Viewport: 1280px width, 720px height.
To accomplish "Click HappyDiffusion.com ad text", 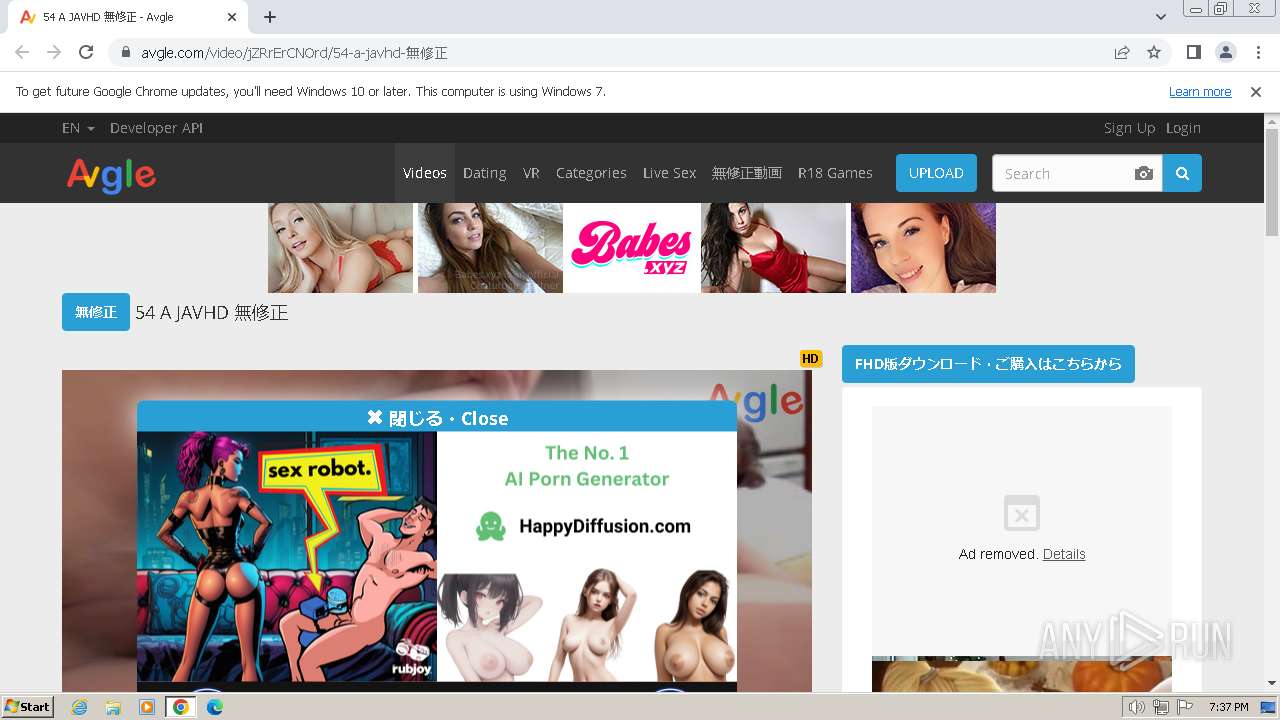I will (x=604, y=526).
